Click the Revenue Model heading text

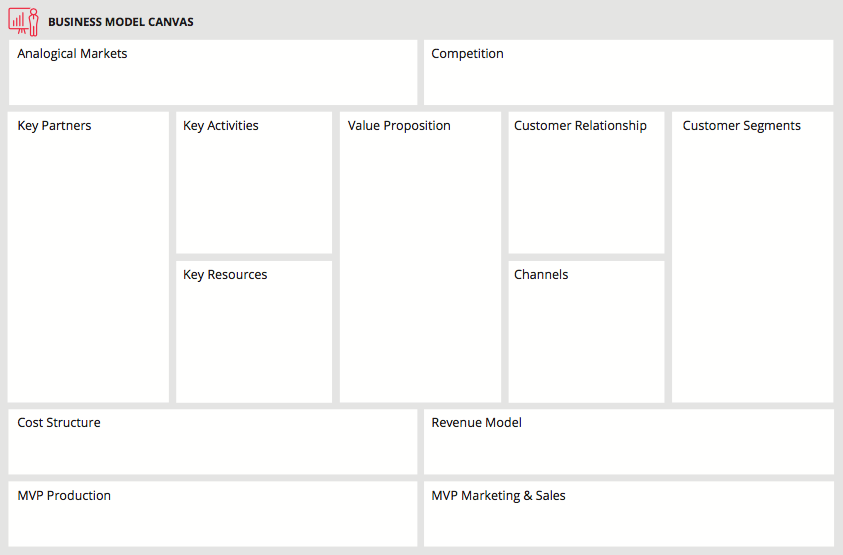coord(476,423)
